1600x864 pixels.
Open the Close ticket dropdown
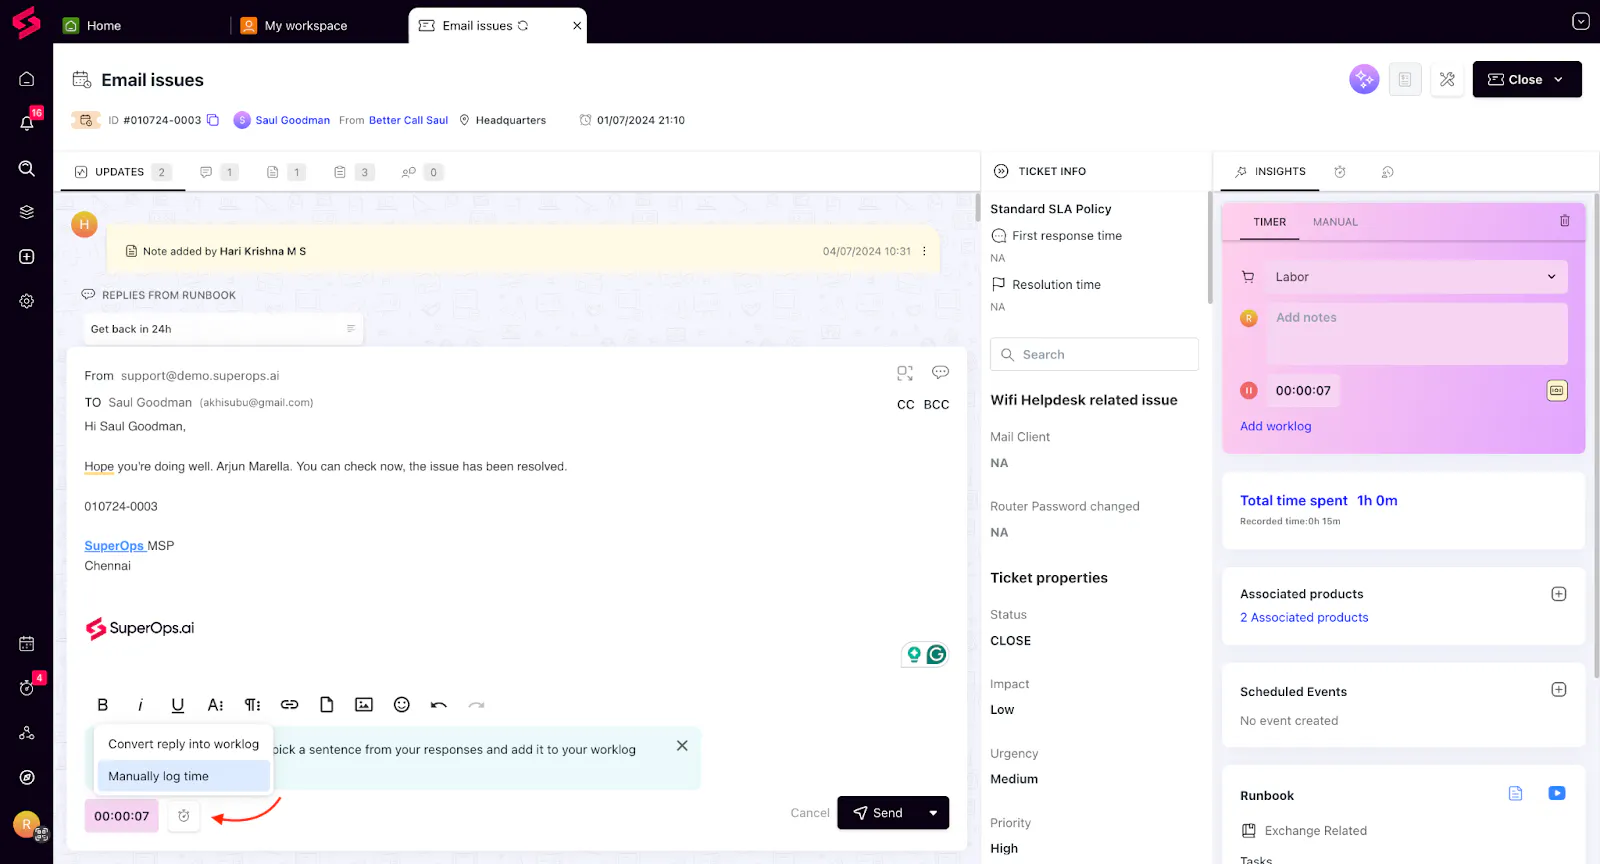pyautogui.click(x=1527, y=79)
